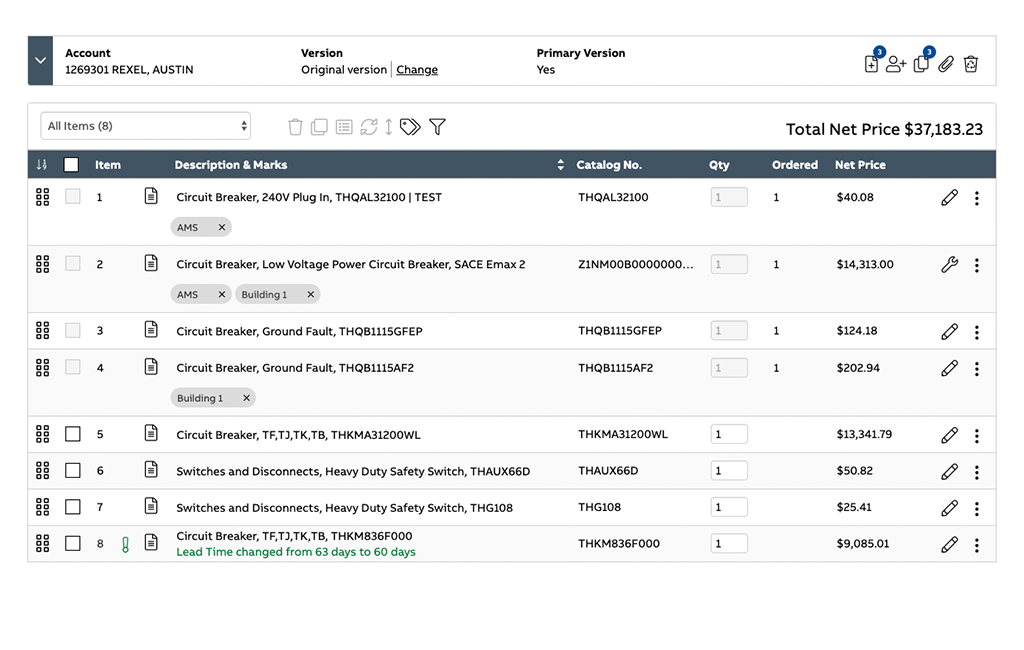Image resolution: width=1024 pixels, height=650 pixels.
Task: Click the Net Price column header
Action: [860, 165]
